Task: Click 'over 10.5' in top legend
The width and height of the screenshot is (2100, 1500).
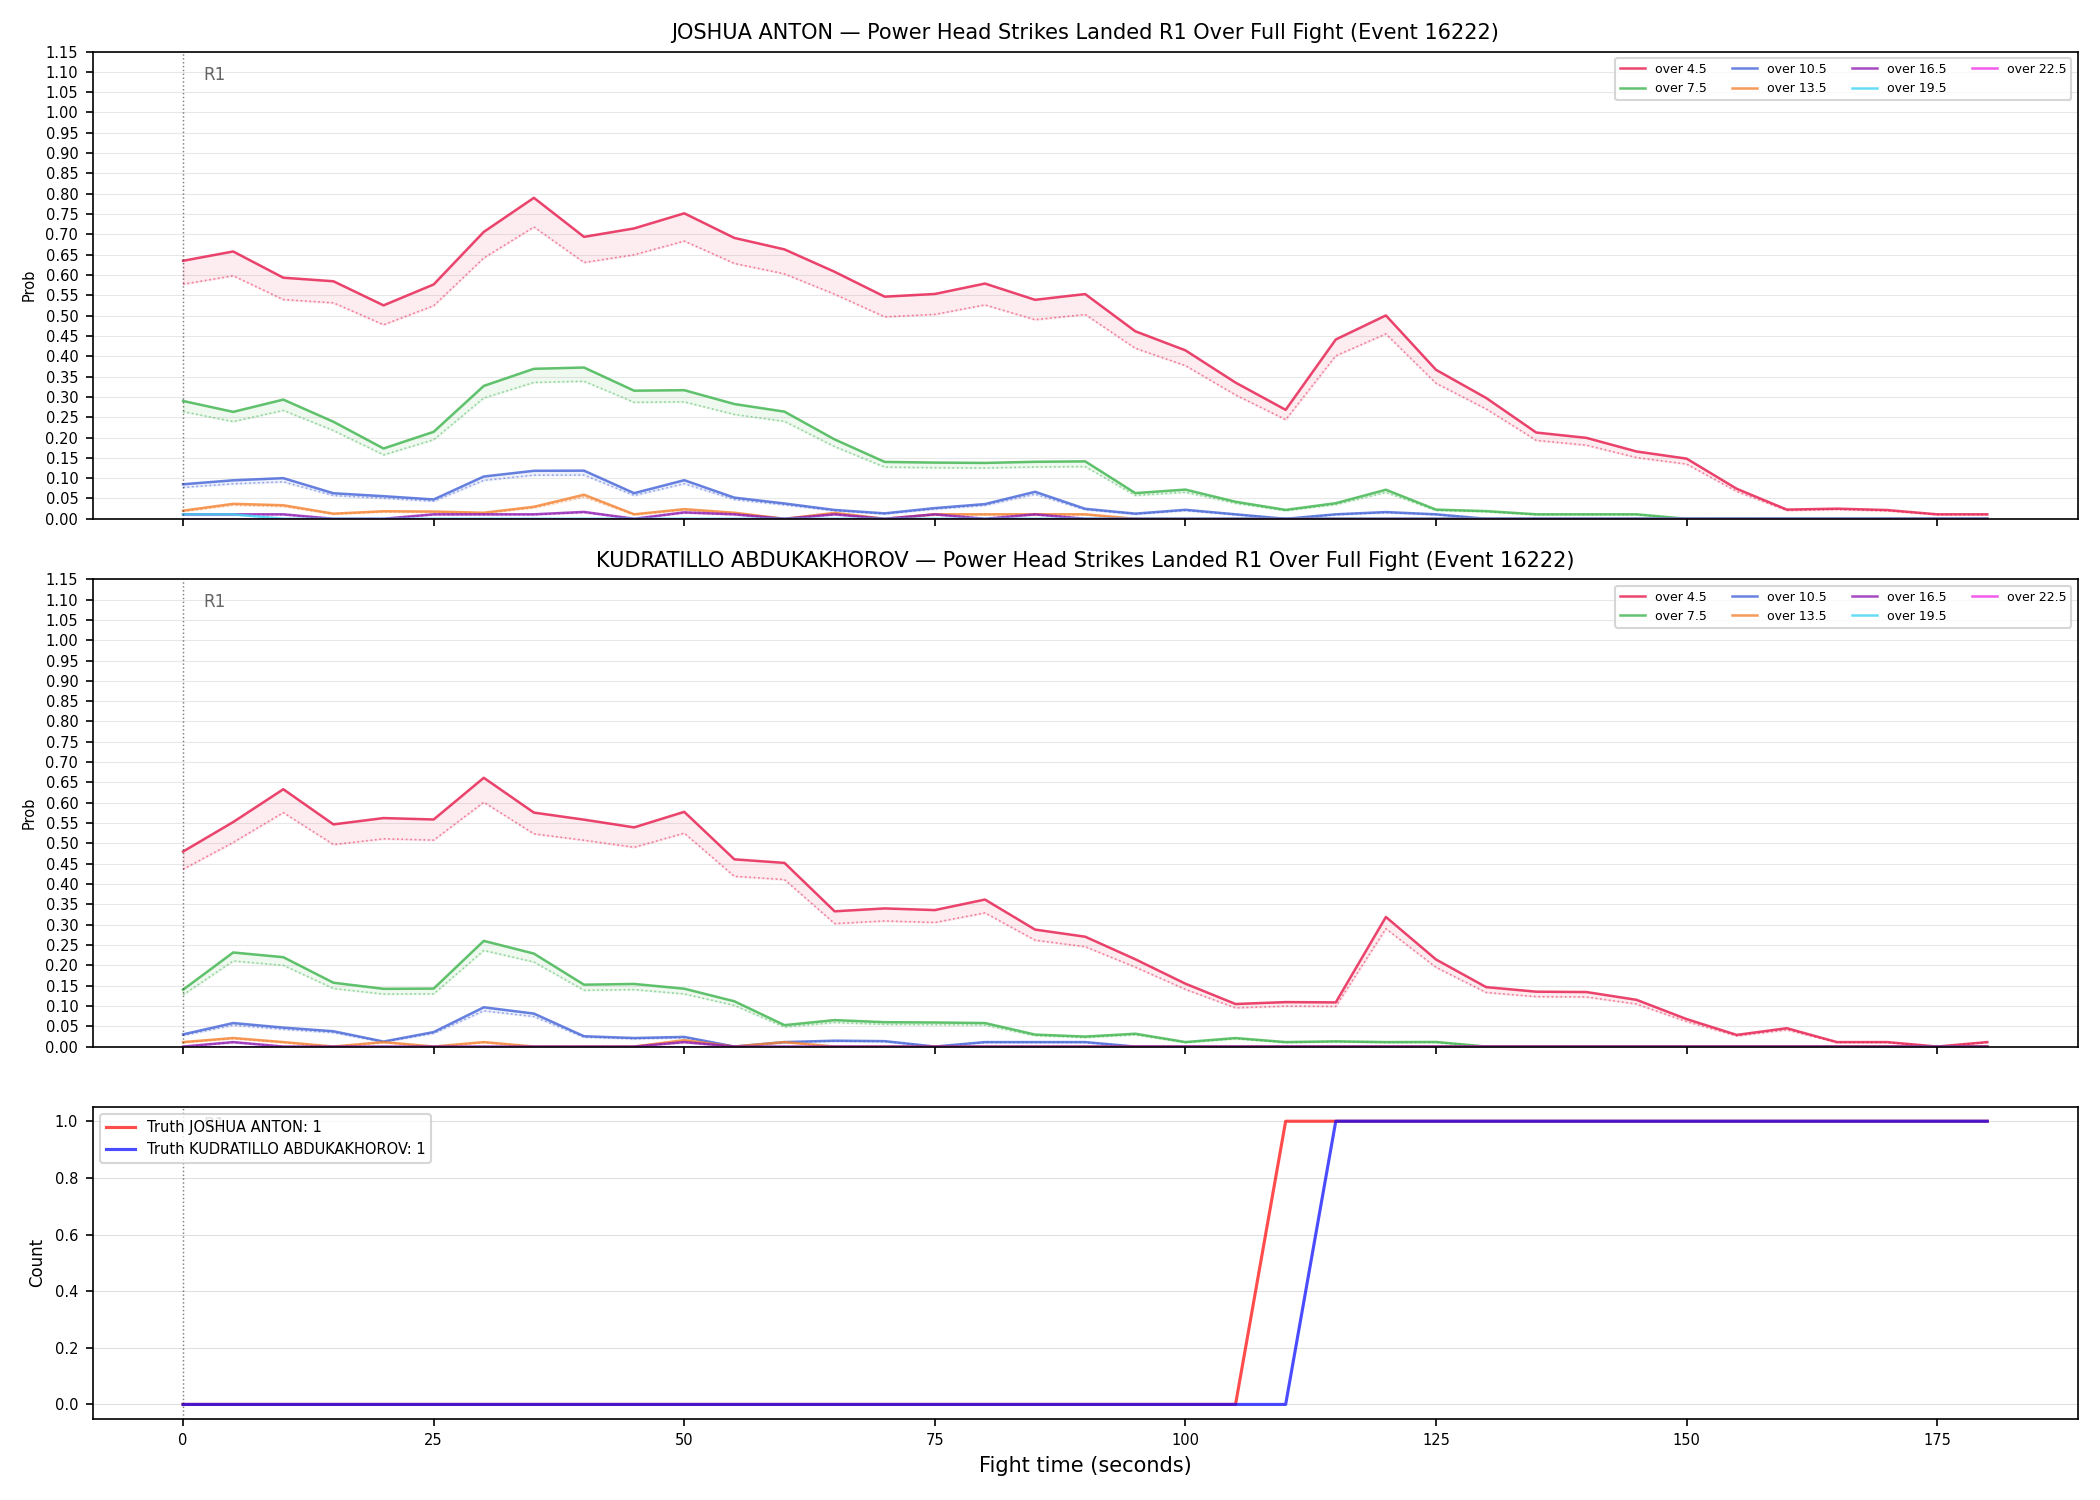Action: (x=1779, y=69)
